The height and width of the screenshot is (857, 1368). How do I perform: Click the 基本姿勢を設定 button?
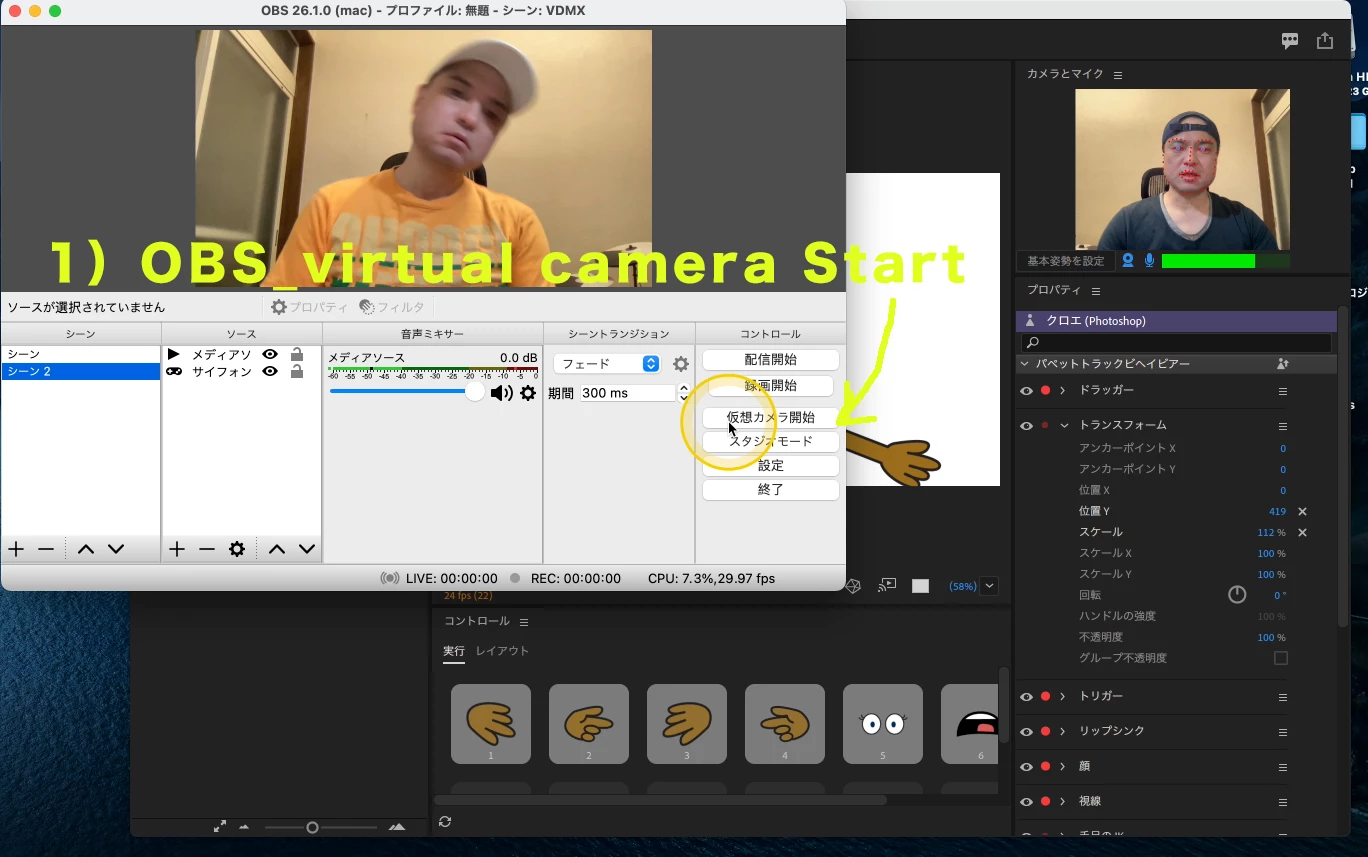tap(1066, 261)
